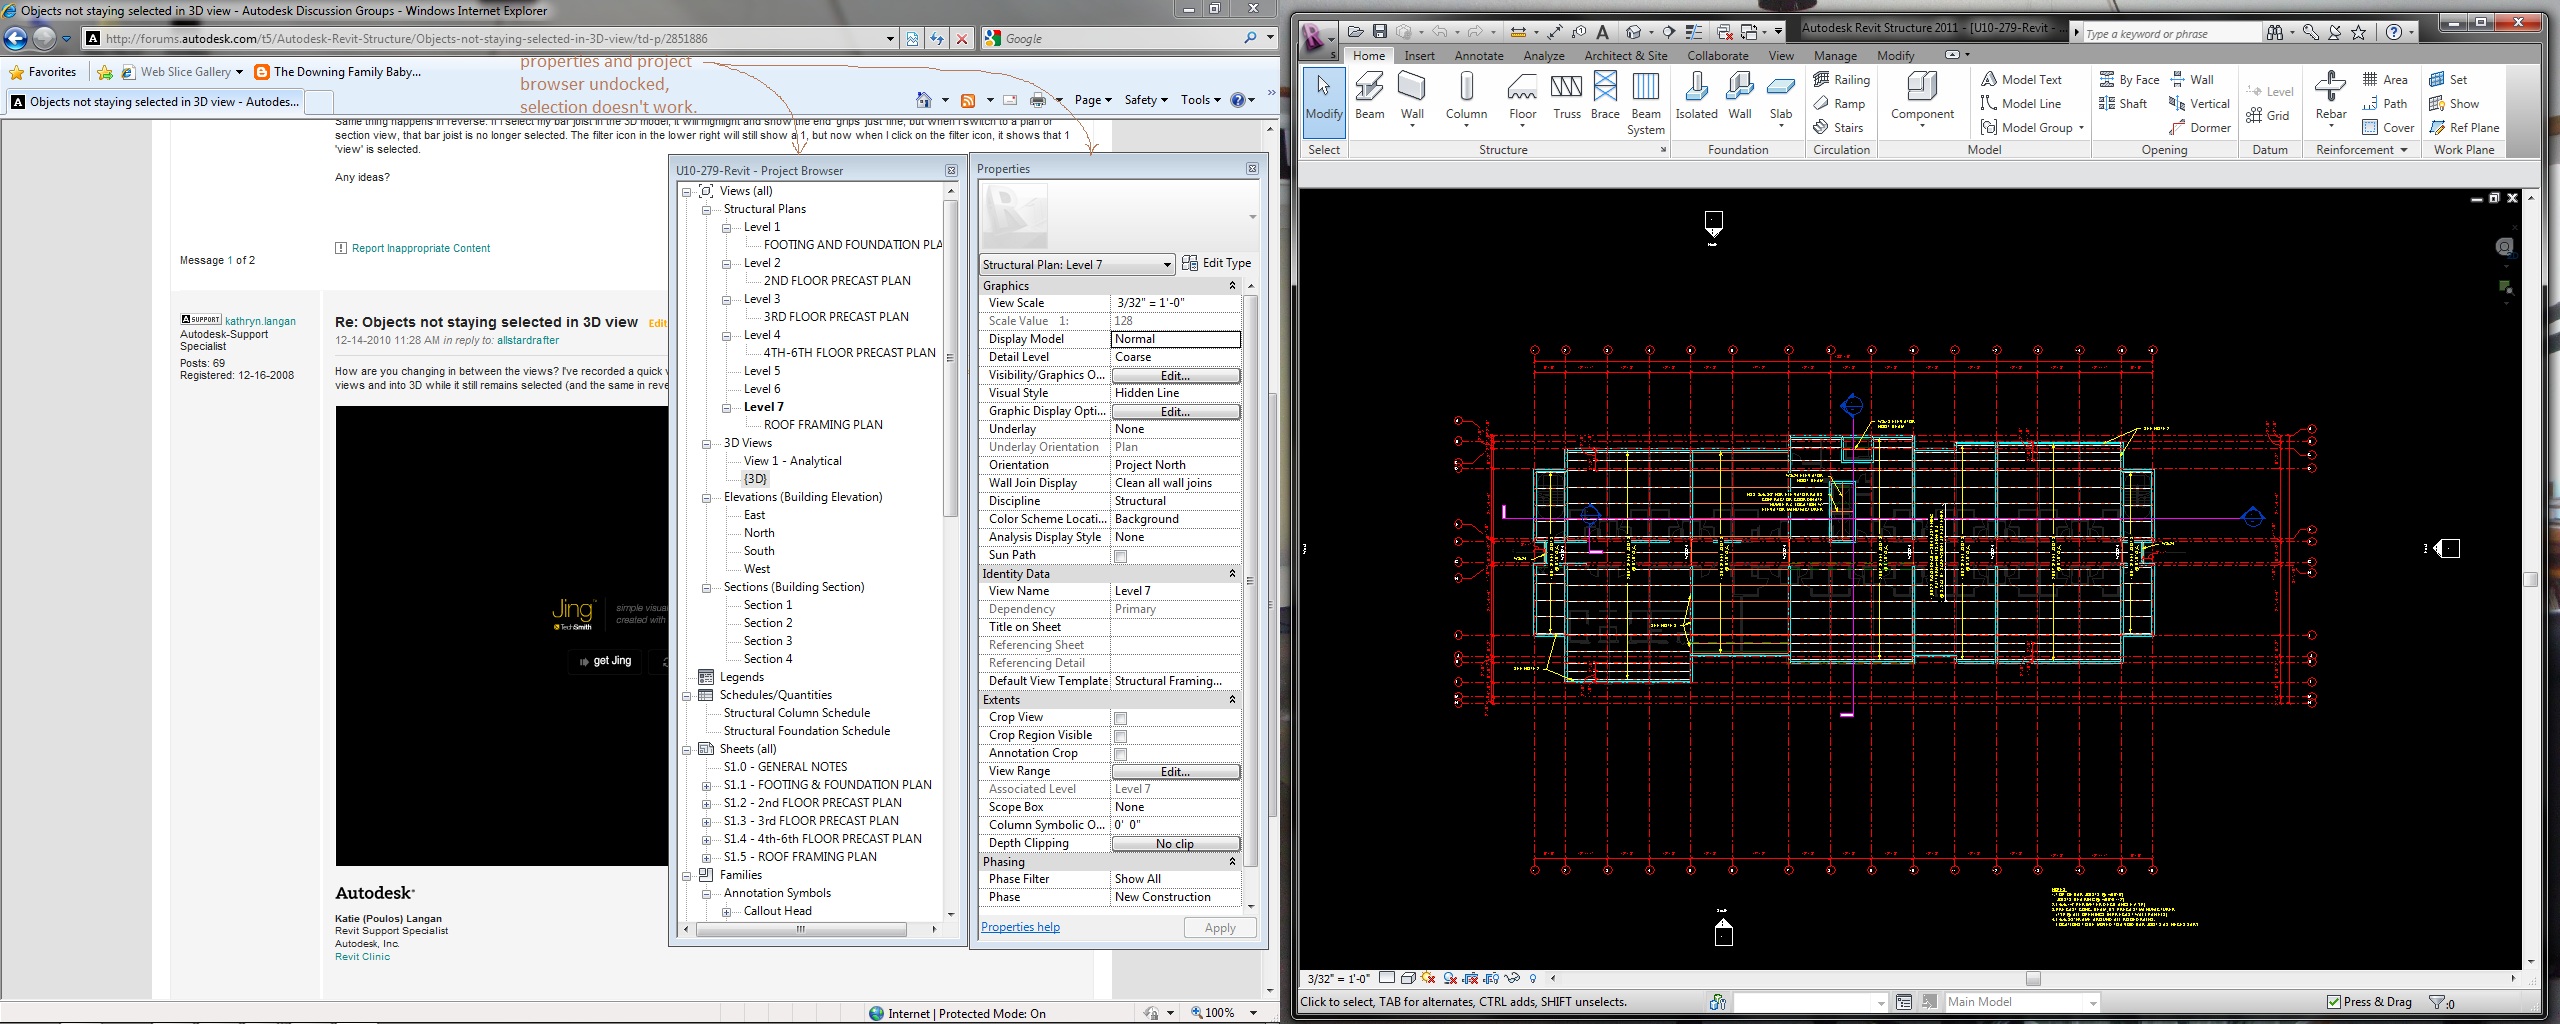This screenshot has height=1024, width=2560.
Task: Click Edit button for View Range
Action: (x=1175, y=772)
